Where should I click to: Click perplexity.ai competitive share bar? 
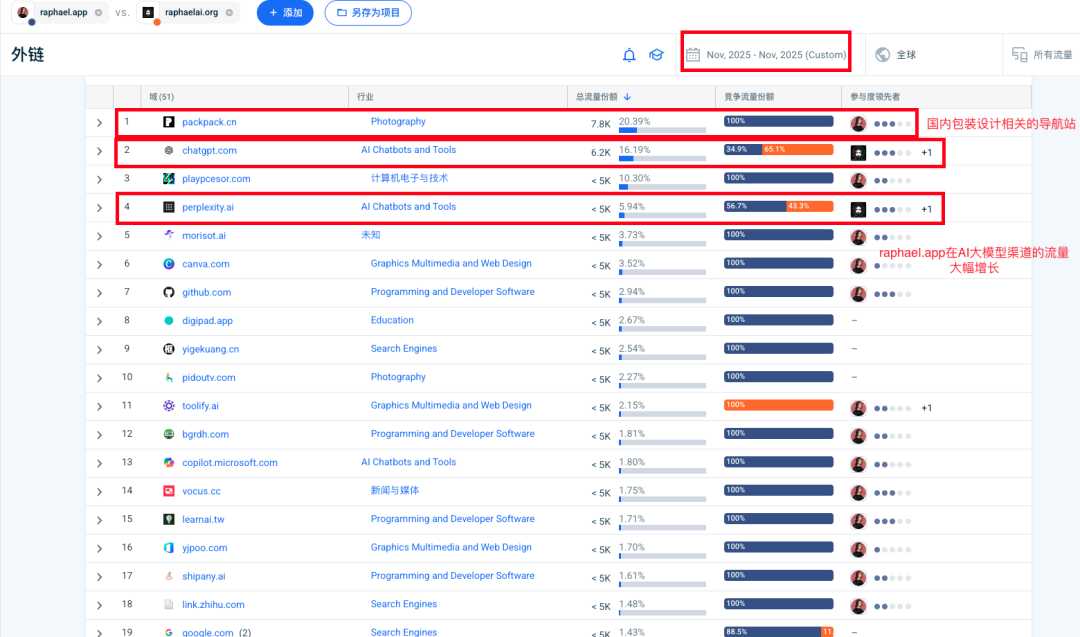click(778, 206)
